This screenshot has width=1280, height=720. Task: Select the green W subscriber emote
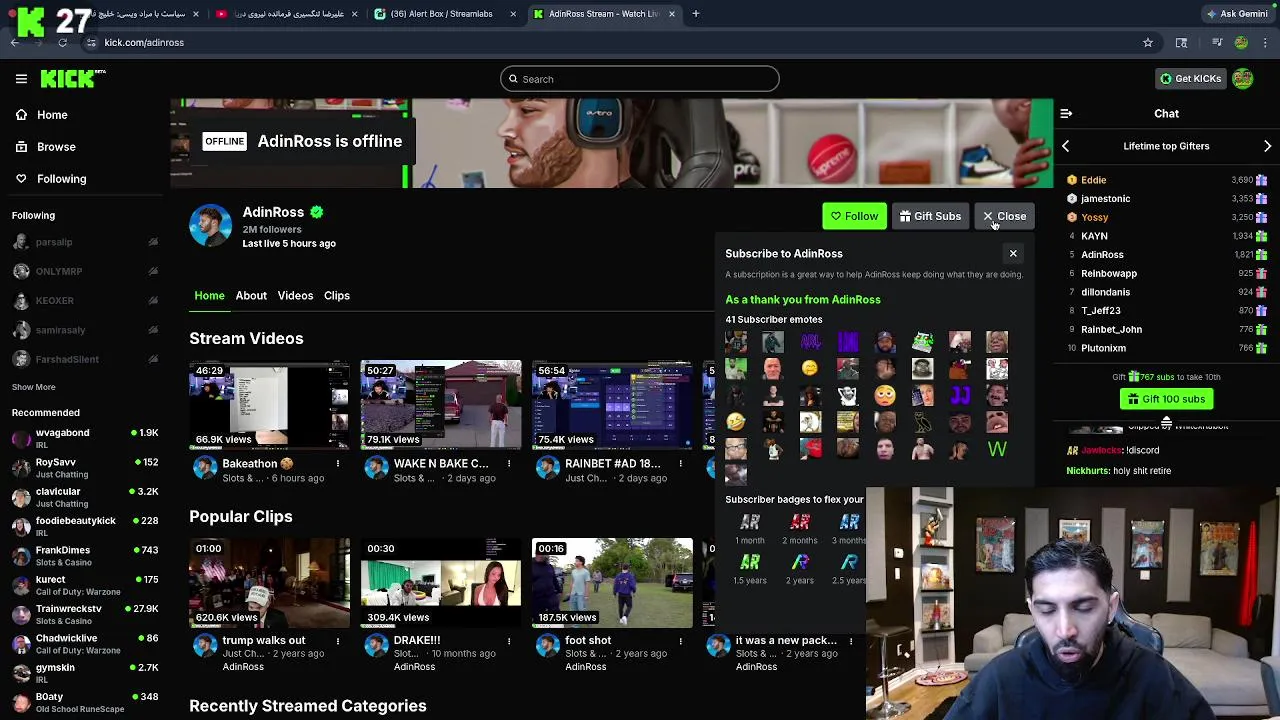click(997, 450)
